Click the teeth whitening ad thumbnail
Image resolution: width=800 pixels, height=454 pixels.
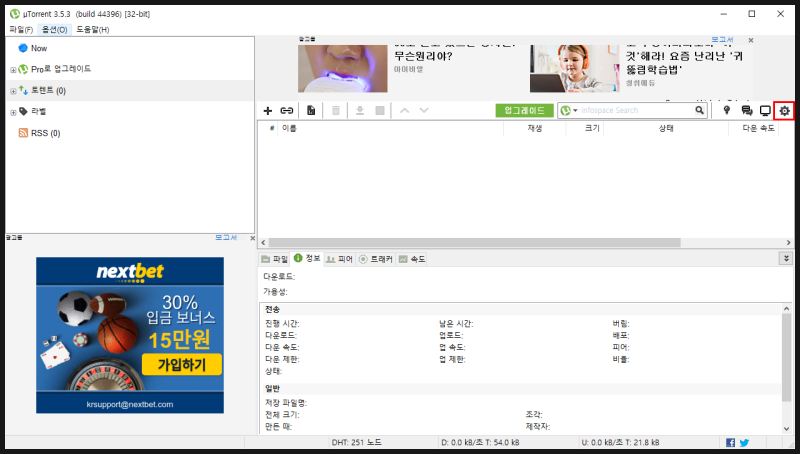pyautogui.click(x=342, y=68)
